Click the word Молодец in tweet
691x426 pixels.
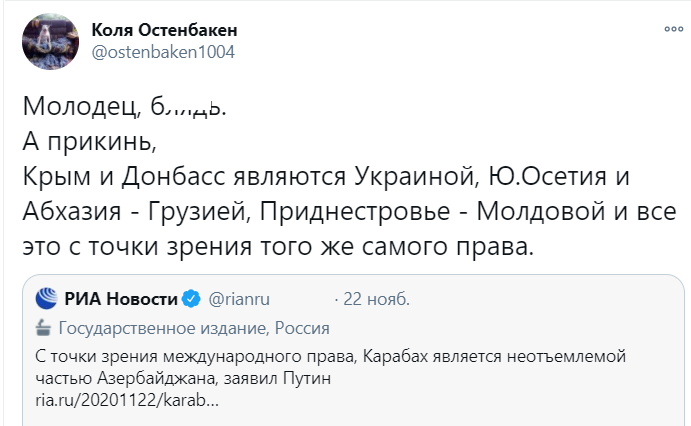tap(82, 106)
